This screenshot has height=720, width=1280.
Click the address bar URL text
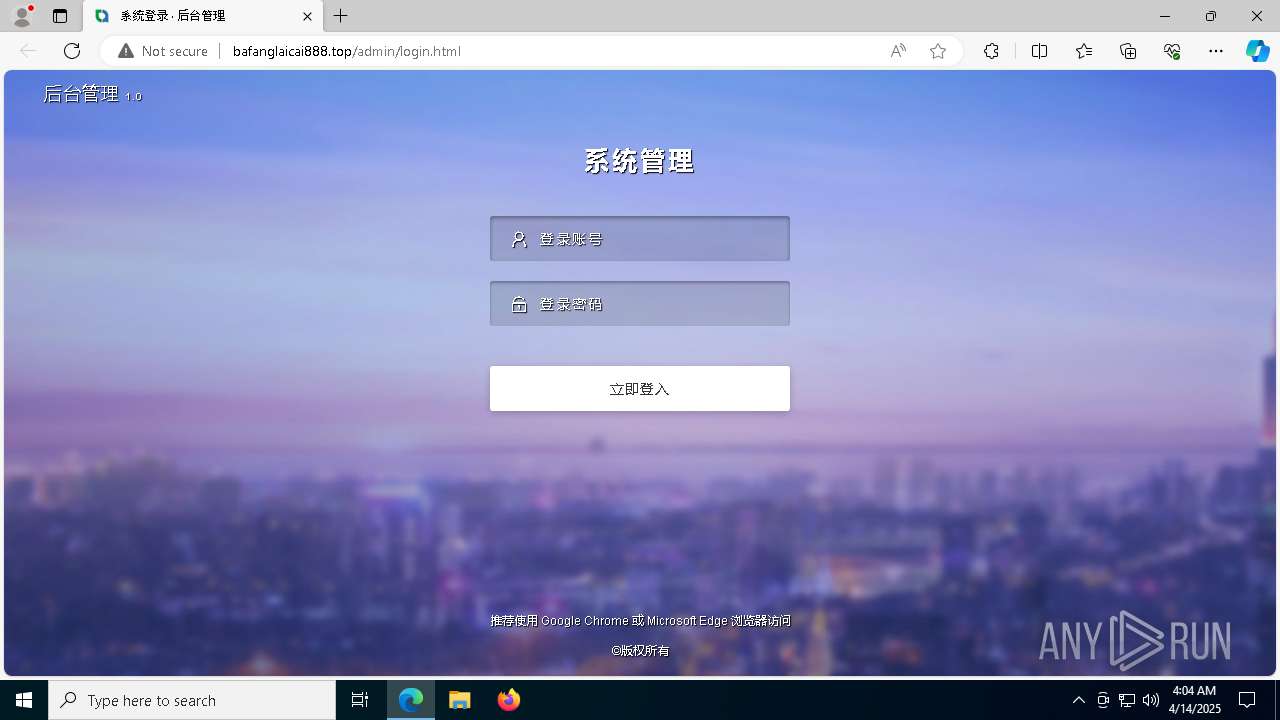point(346,51)
